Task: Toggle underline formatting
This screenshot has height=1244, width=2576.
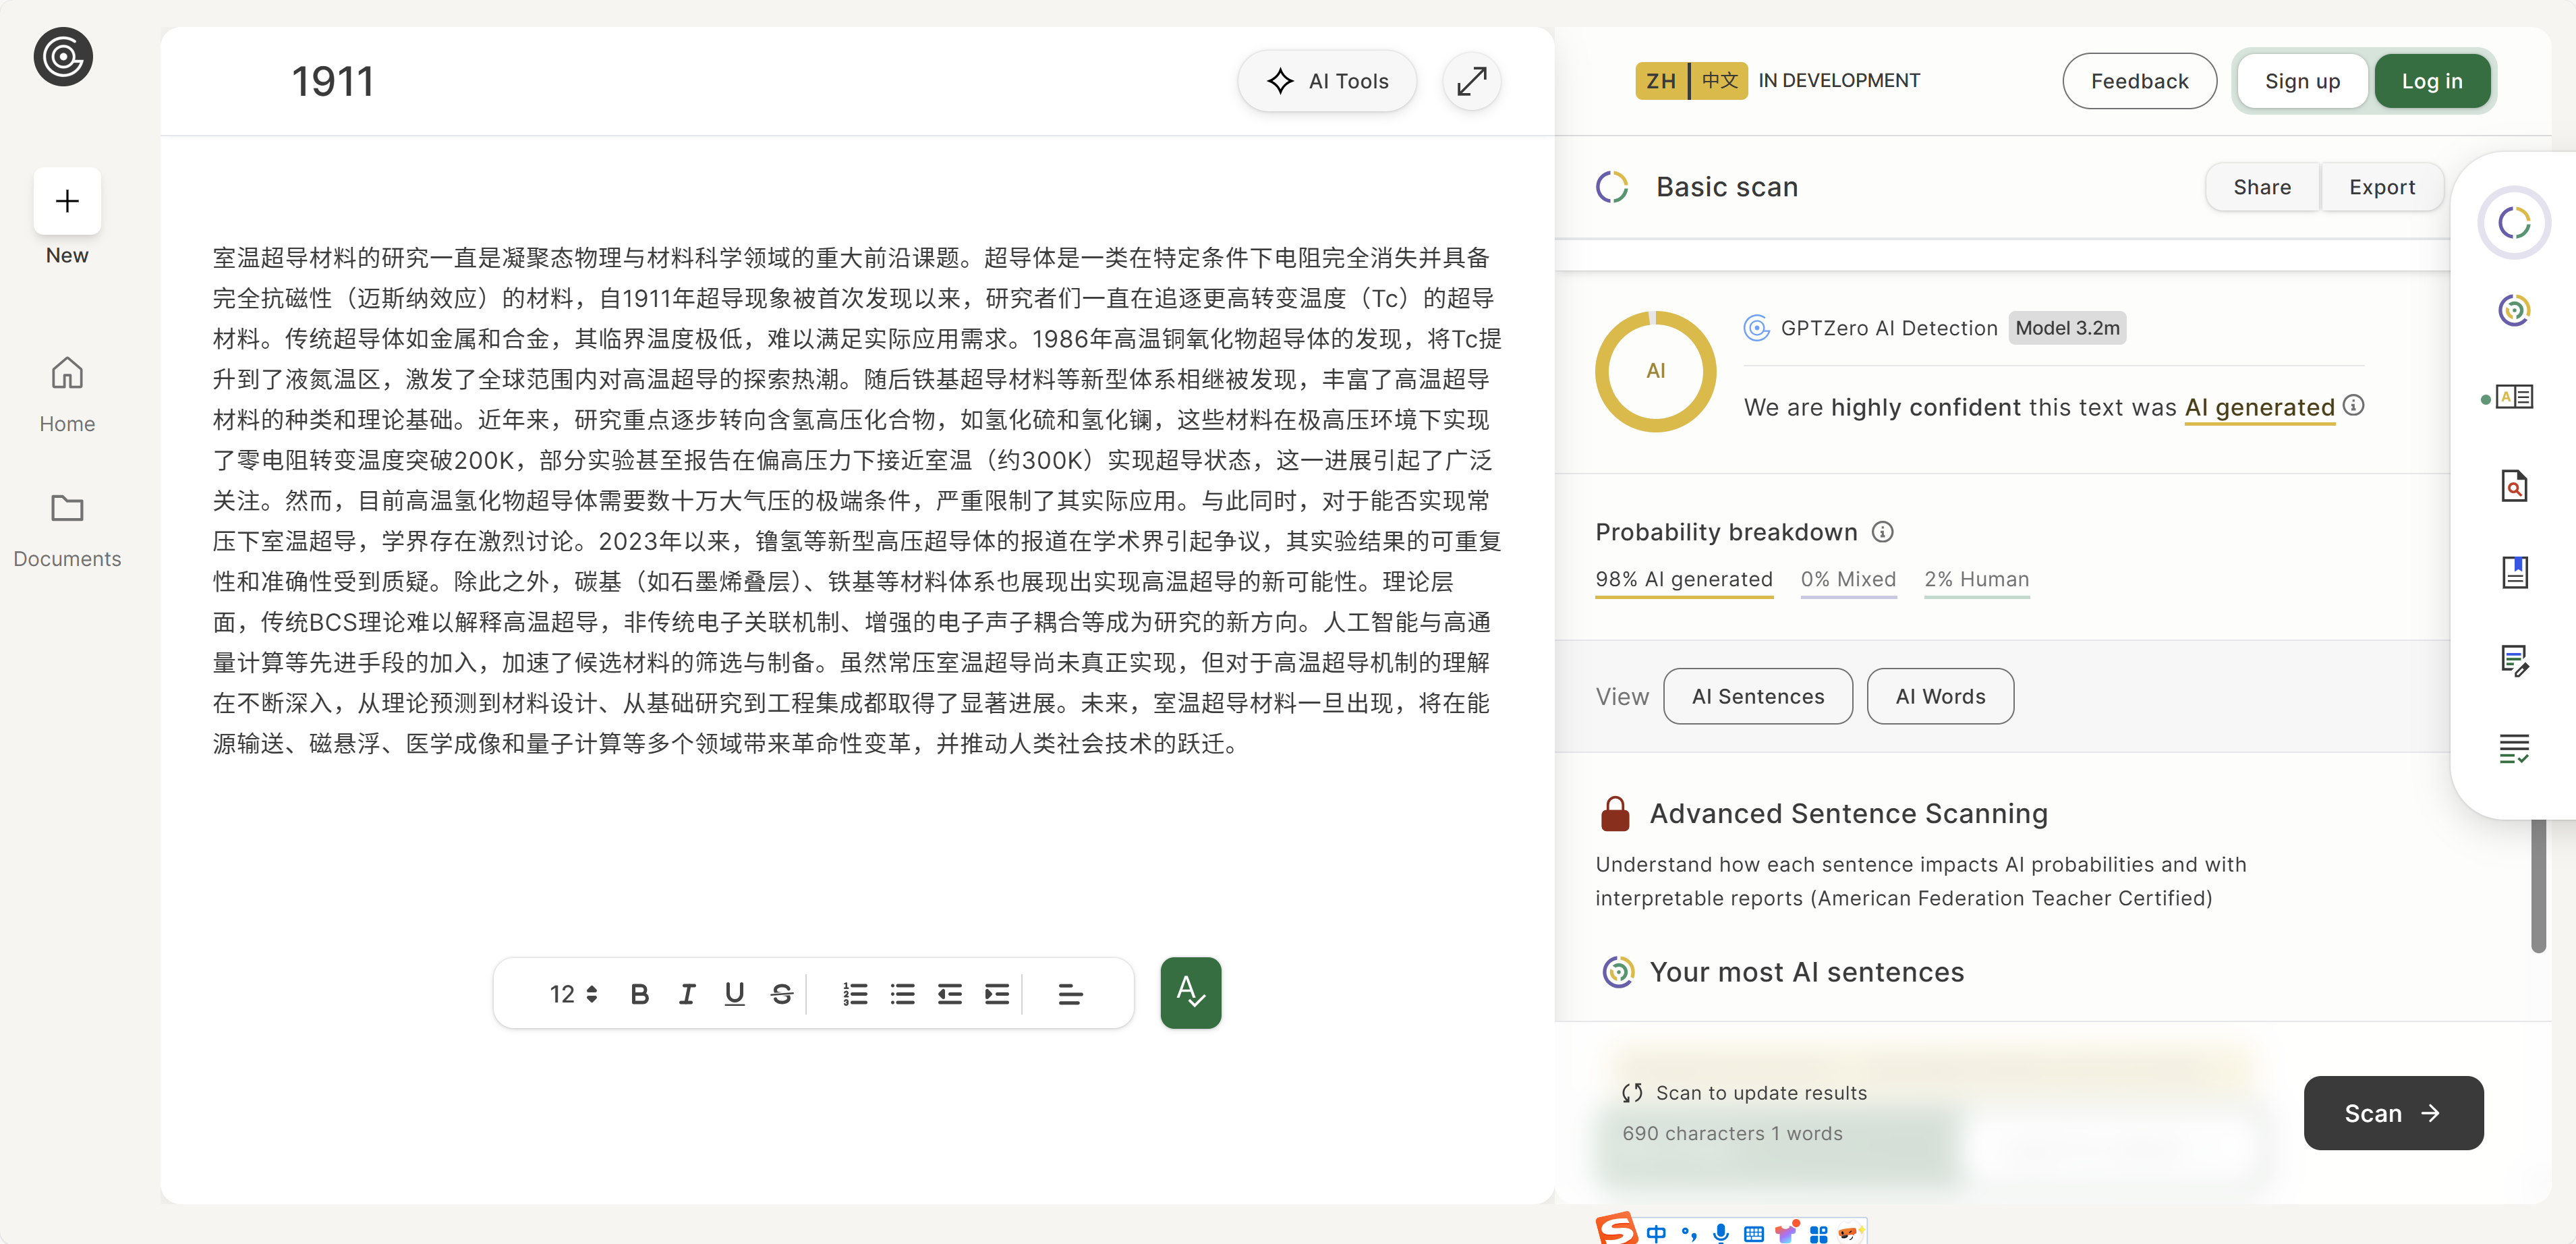Action: [734, 994]
